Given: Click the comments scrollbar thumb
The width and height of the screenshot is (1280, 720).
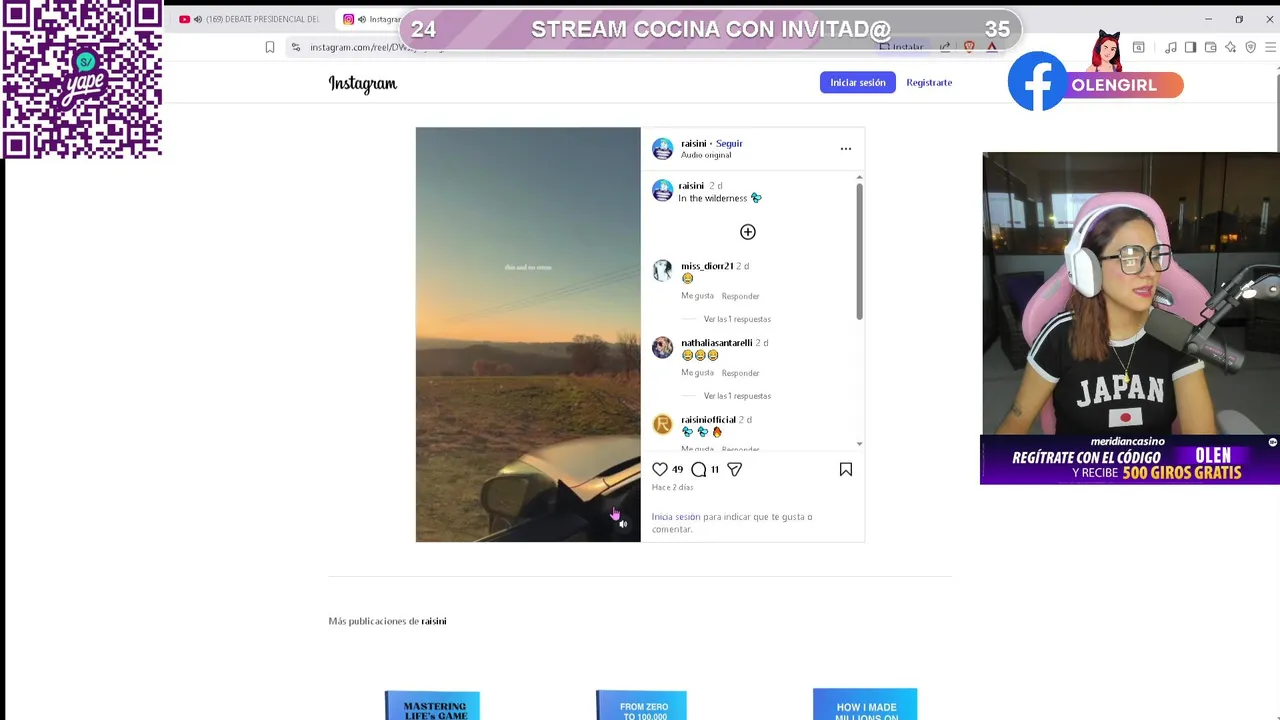Looking at the screenshot, I should (859, 252).
